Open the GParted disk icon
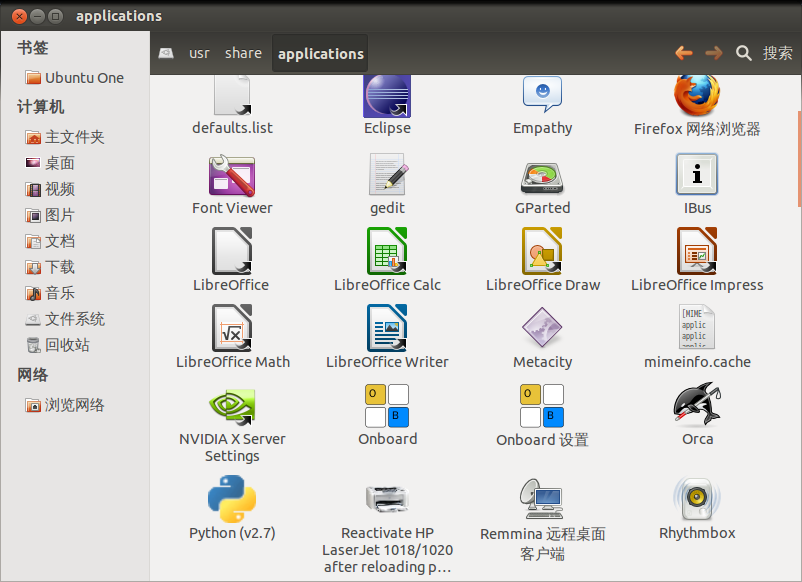Image resolution: width=802 pixels, height=582 pixels. tap(542, 178)
